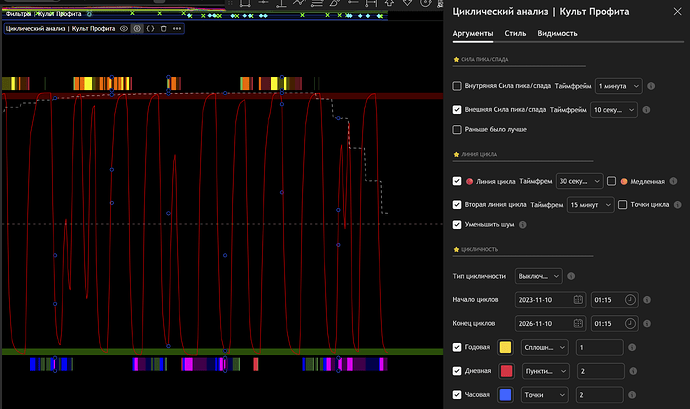Enable Внутряняя Сила пика/спада checkbox
This screenshot has height=409, width=690.
[x=458, y=86]
